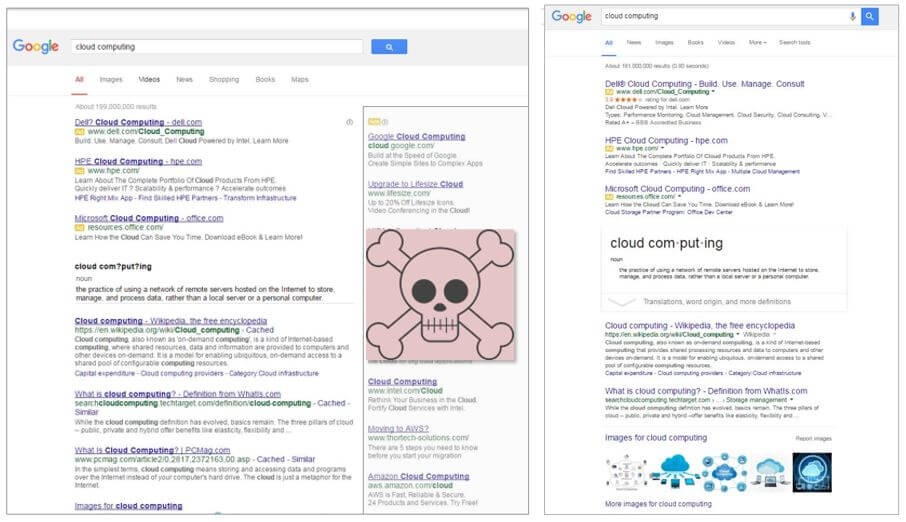
Task: Open dropdown arrow after Storage management breadcrumb
Action: [792, 400]
